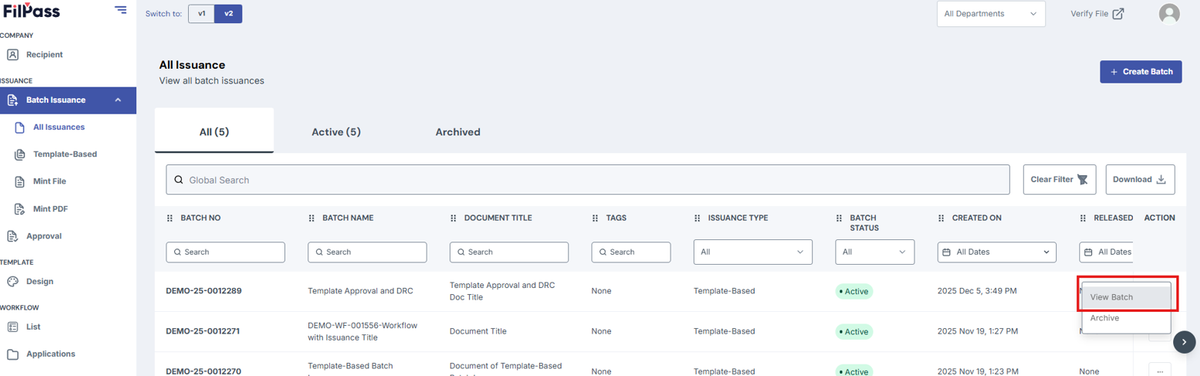Select the Archived tab
Viewport: 1200px width, 376px height.
(458, 131)
